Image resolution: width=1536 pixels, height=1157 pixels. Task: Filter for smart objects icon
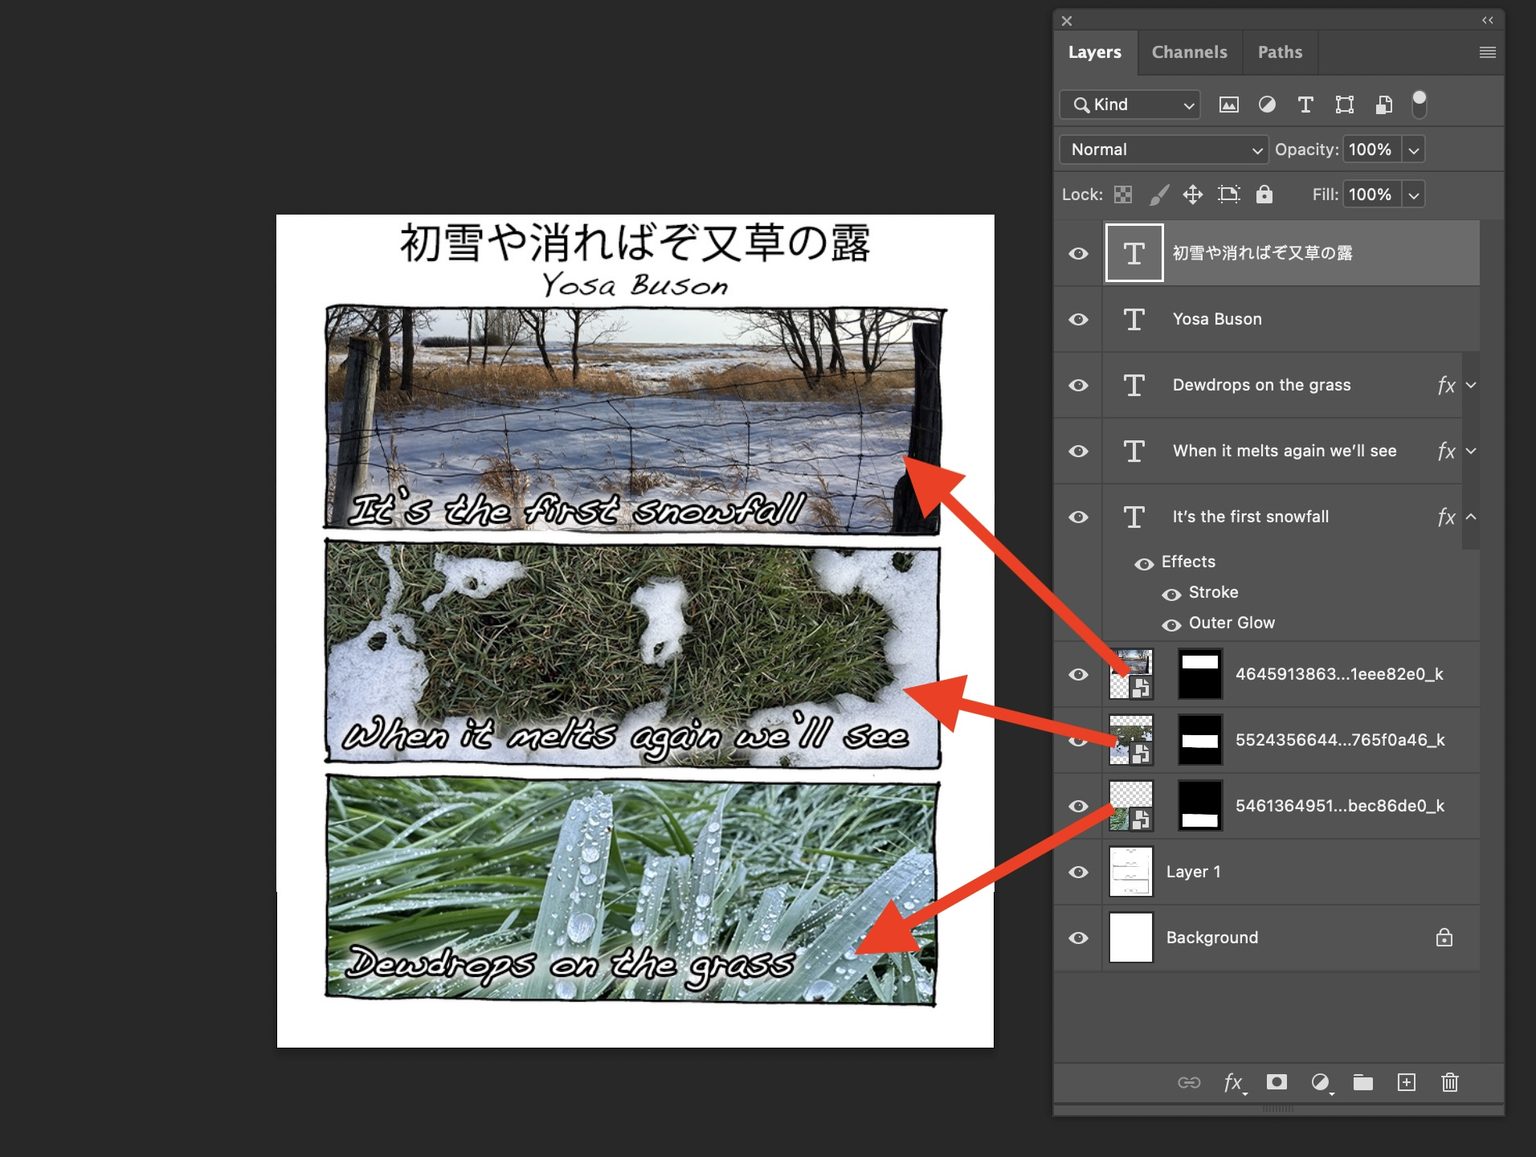(x=1384, y=104)
